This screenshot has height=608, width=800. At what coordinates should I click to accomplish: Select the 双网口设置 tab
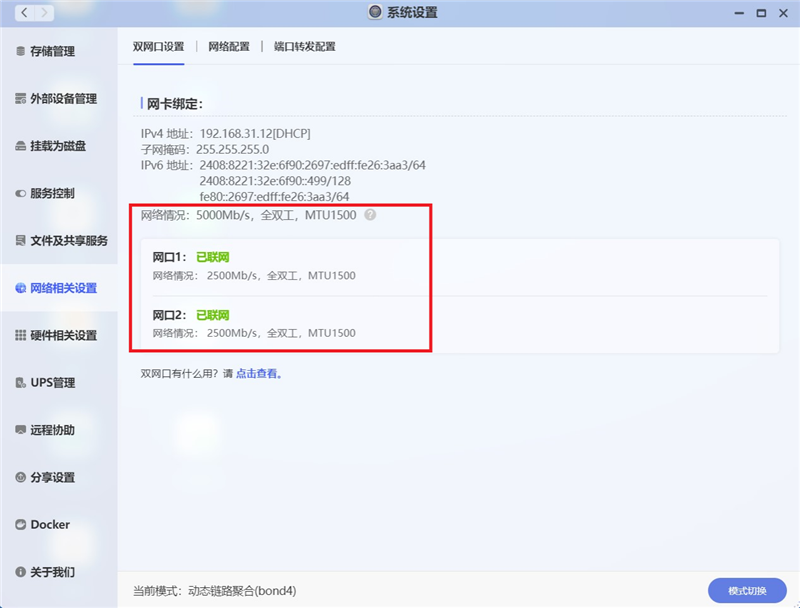(x=159, y=46)
